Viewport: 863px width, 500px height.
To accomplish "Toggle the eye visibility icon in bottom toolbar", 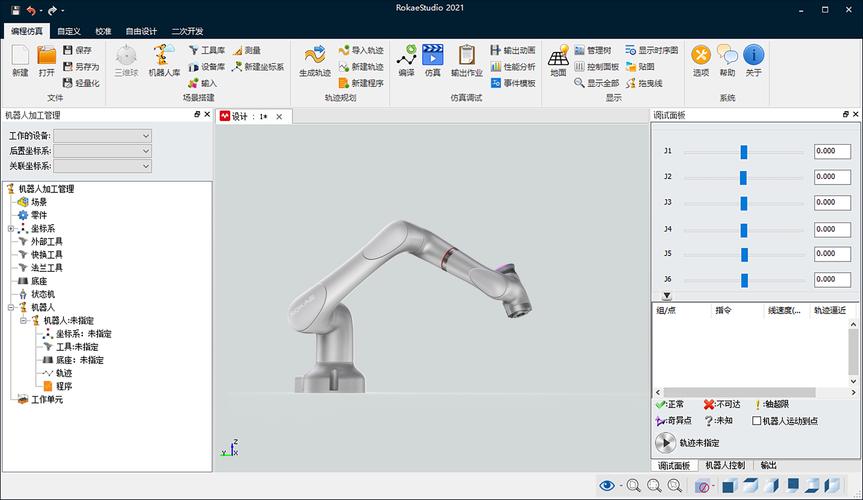I will 607,485.
